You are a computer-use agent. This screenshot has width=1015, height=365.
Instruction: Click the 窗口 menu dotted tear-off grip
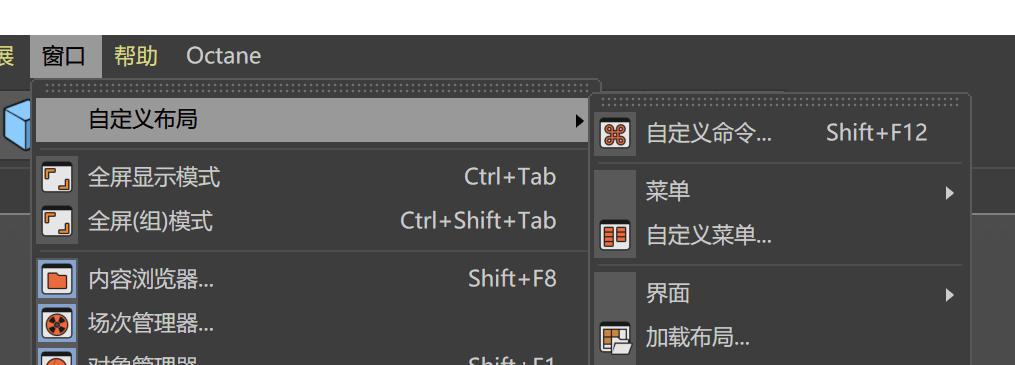[318, 87]
